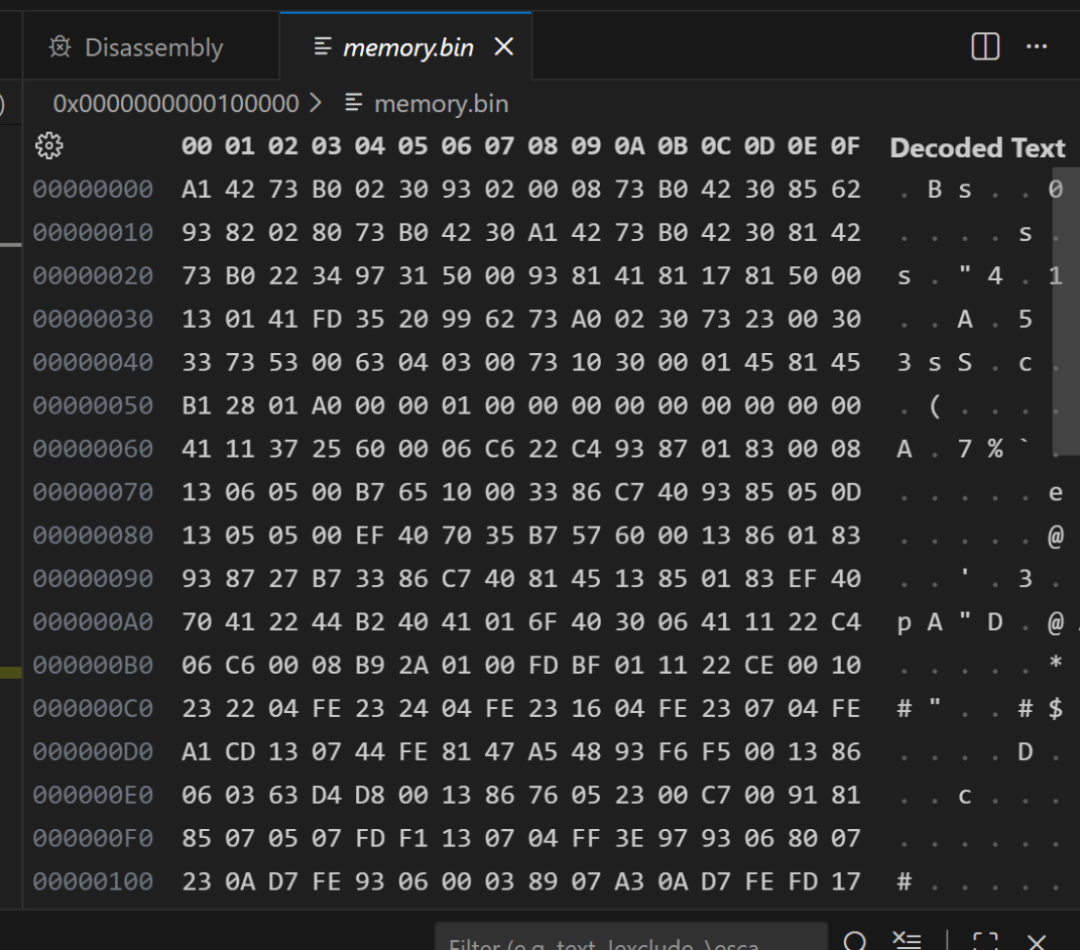The height and width of the screenshot is (950, 1080).
Task: Click the 00 column offset header
Action: [x=196, y=146]
